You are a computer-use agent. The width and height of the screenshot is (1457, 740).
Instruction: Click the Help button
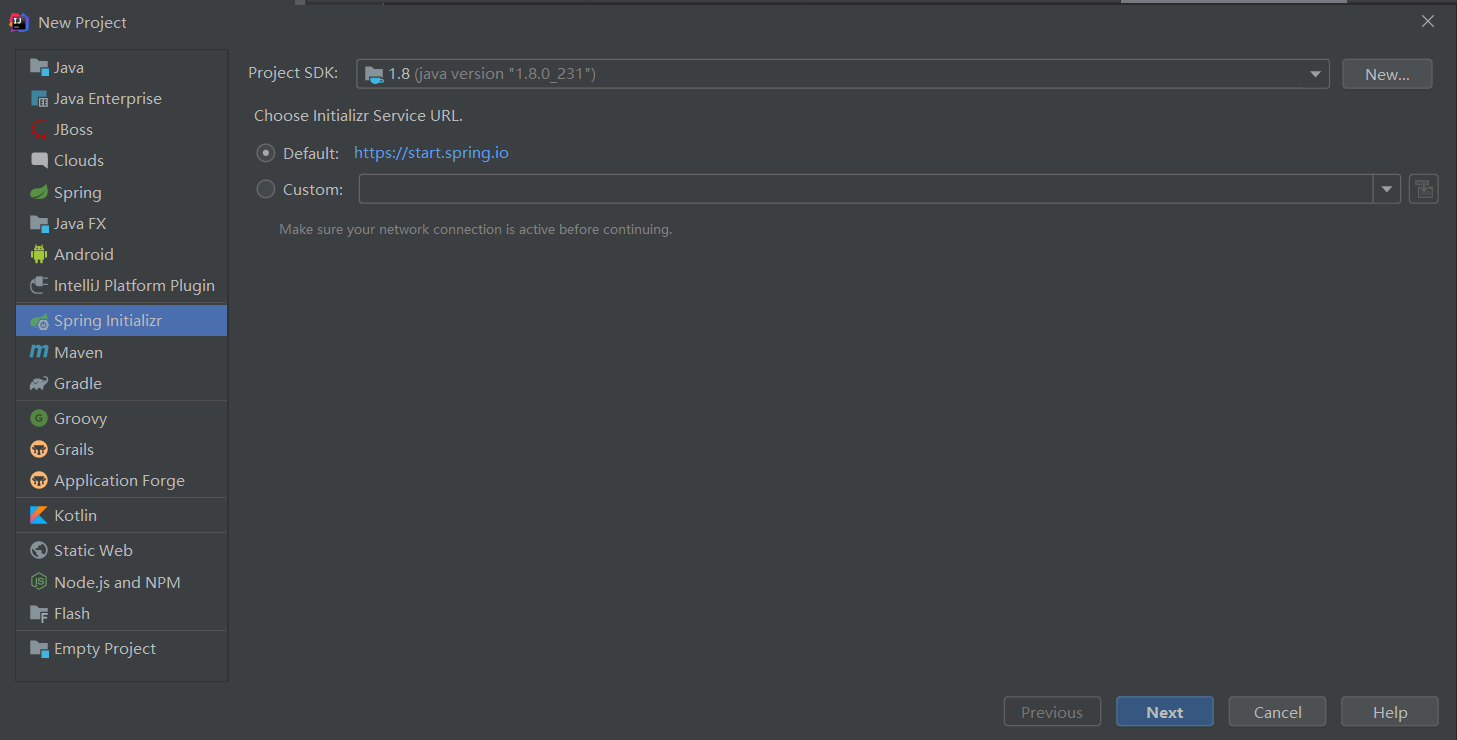(1390, 712)
